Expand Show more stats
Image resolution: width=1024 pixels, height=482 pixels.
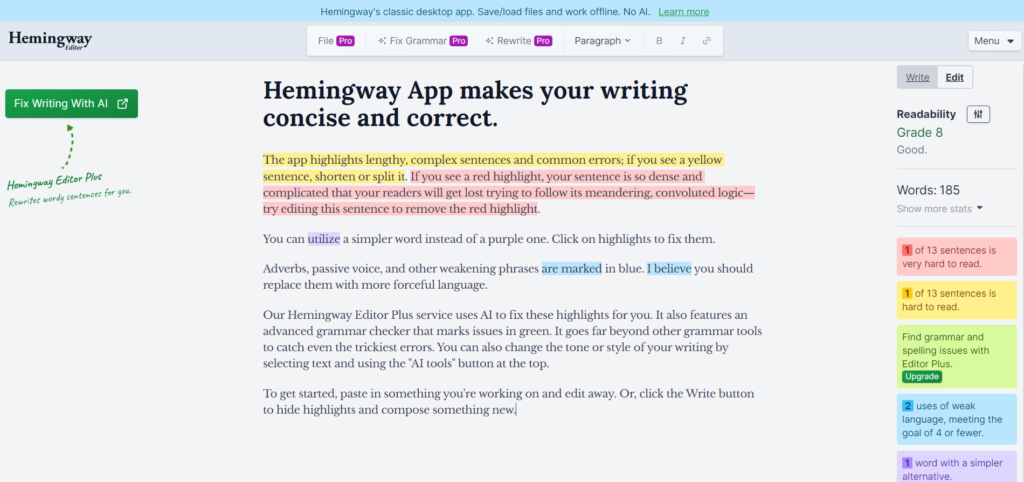click(940, 209)
